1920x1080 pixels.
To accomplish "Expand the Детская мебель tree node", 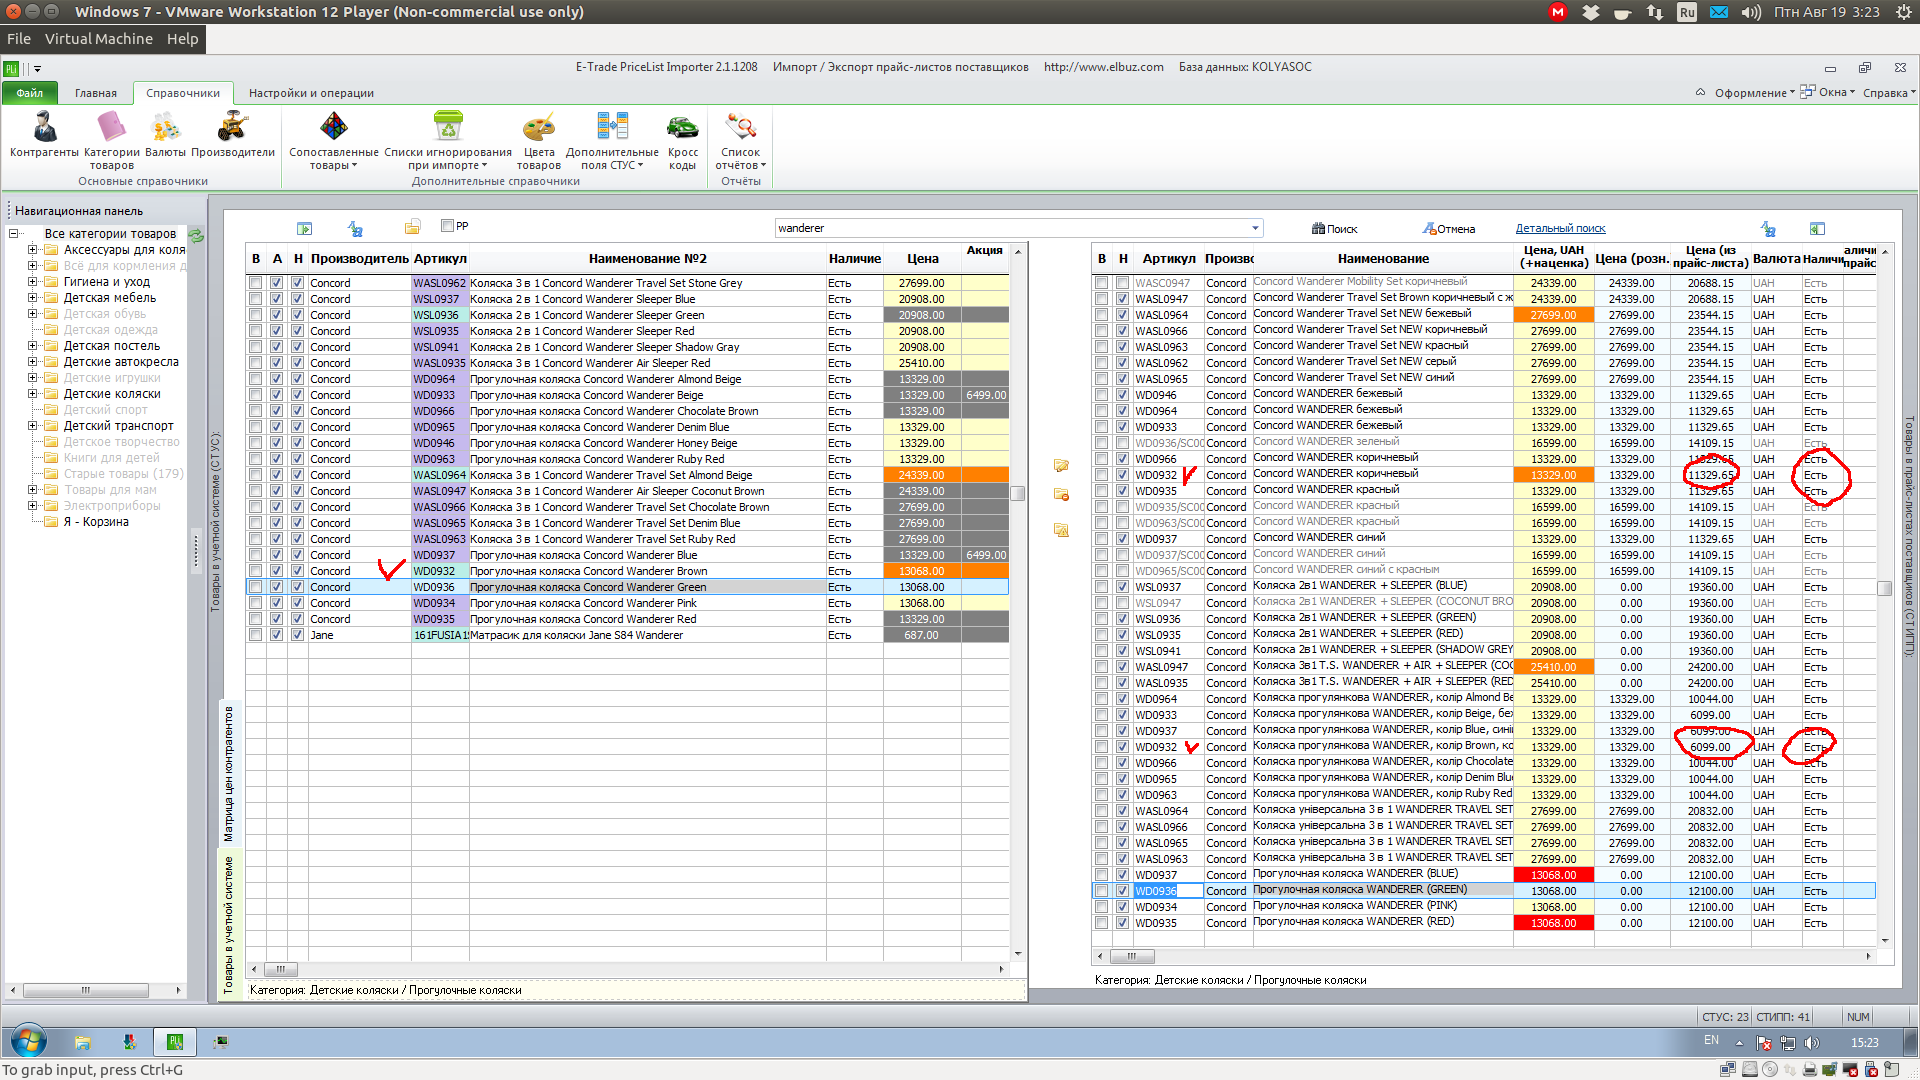I will click(x=32, y=298).
